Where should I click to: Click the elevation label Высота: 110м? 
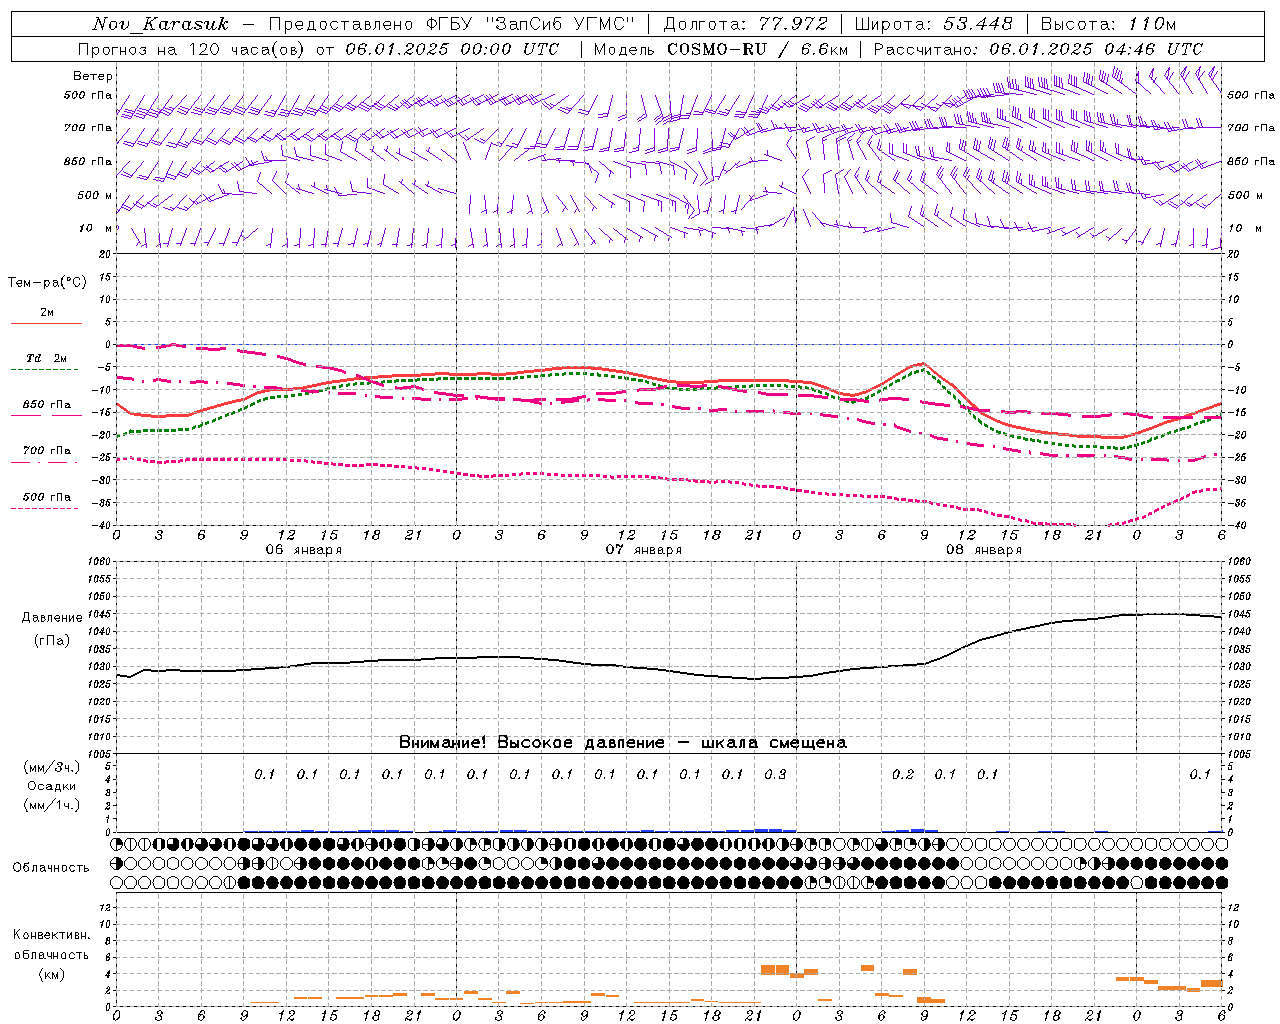coord(1108,24)
